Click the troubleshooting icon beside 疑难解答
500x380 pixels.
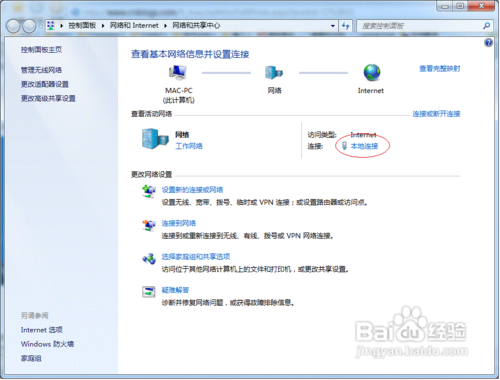coord(149,292)
